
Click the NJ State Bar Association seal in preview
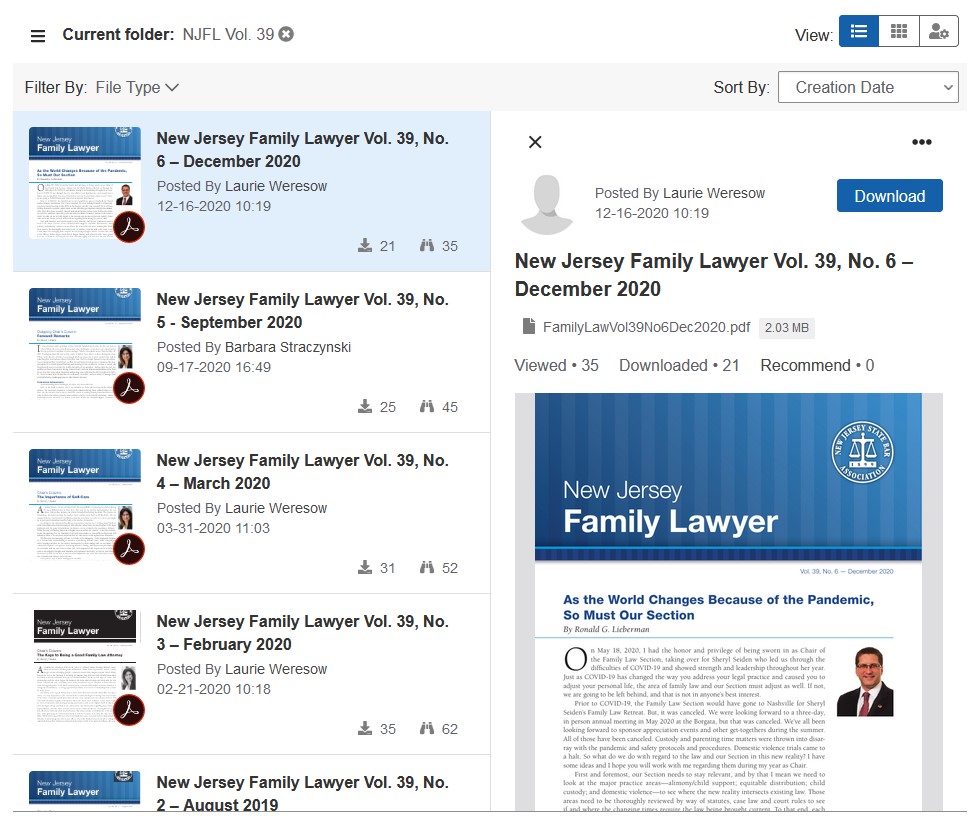[x=862, y=452]
